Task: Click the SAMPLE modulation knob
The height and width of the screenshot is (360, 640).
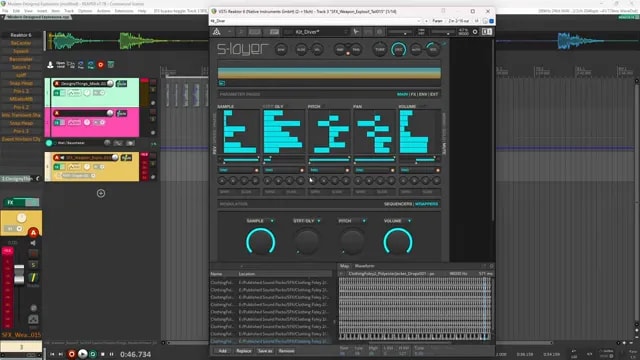Action: pos(260,242)
